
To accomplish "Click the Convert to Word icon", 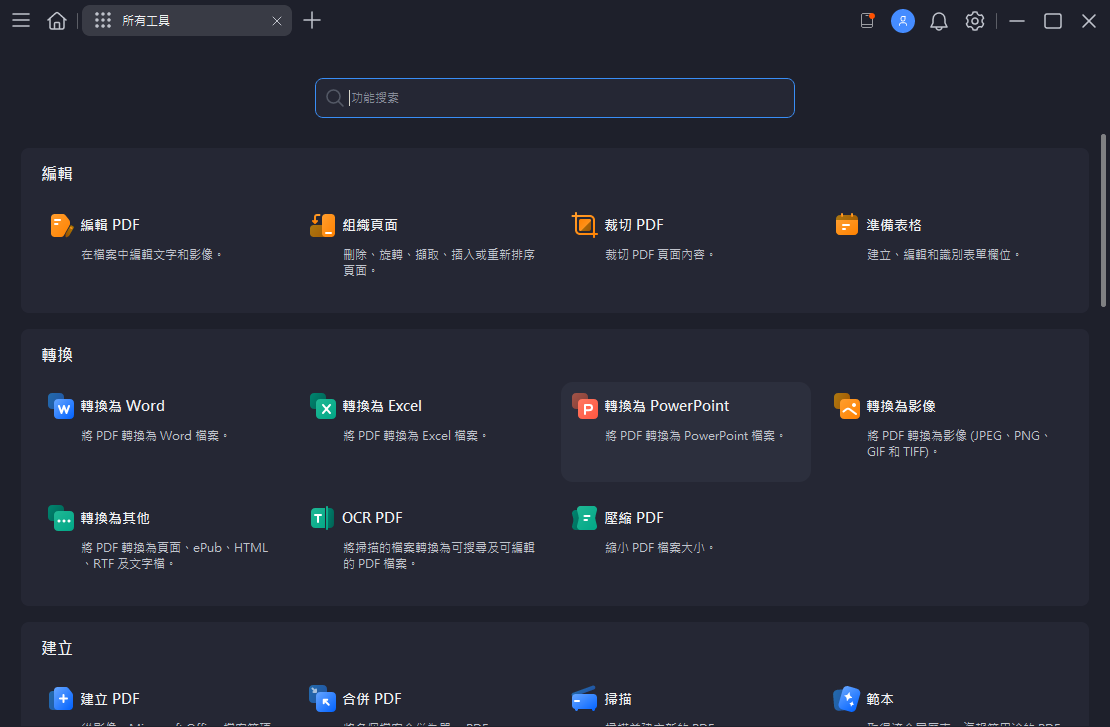I will pos(61,406).
